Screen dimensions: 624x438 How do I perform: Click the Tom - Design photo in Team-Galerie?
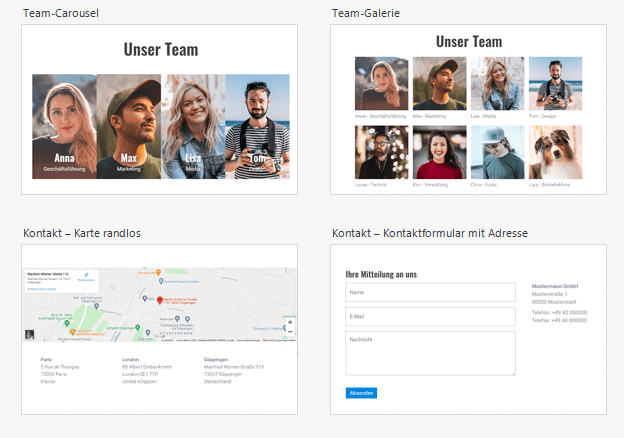point(556,84)
